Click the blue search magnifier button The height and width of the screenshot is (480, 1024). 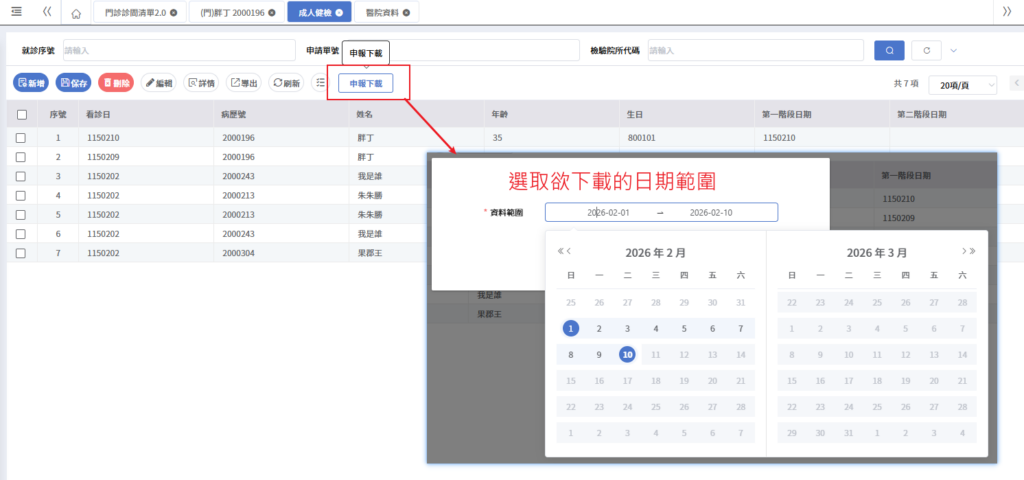tap(888, 50)
